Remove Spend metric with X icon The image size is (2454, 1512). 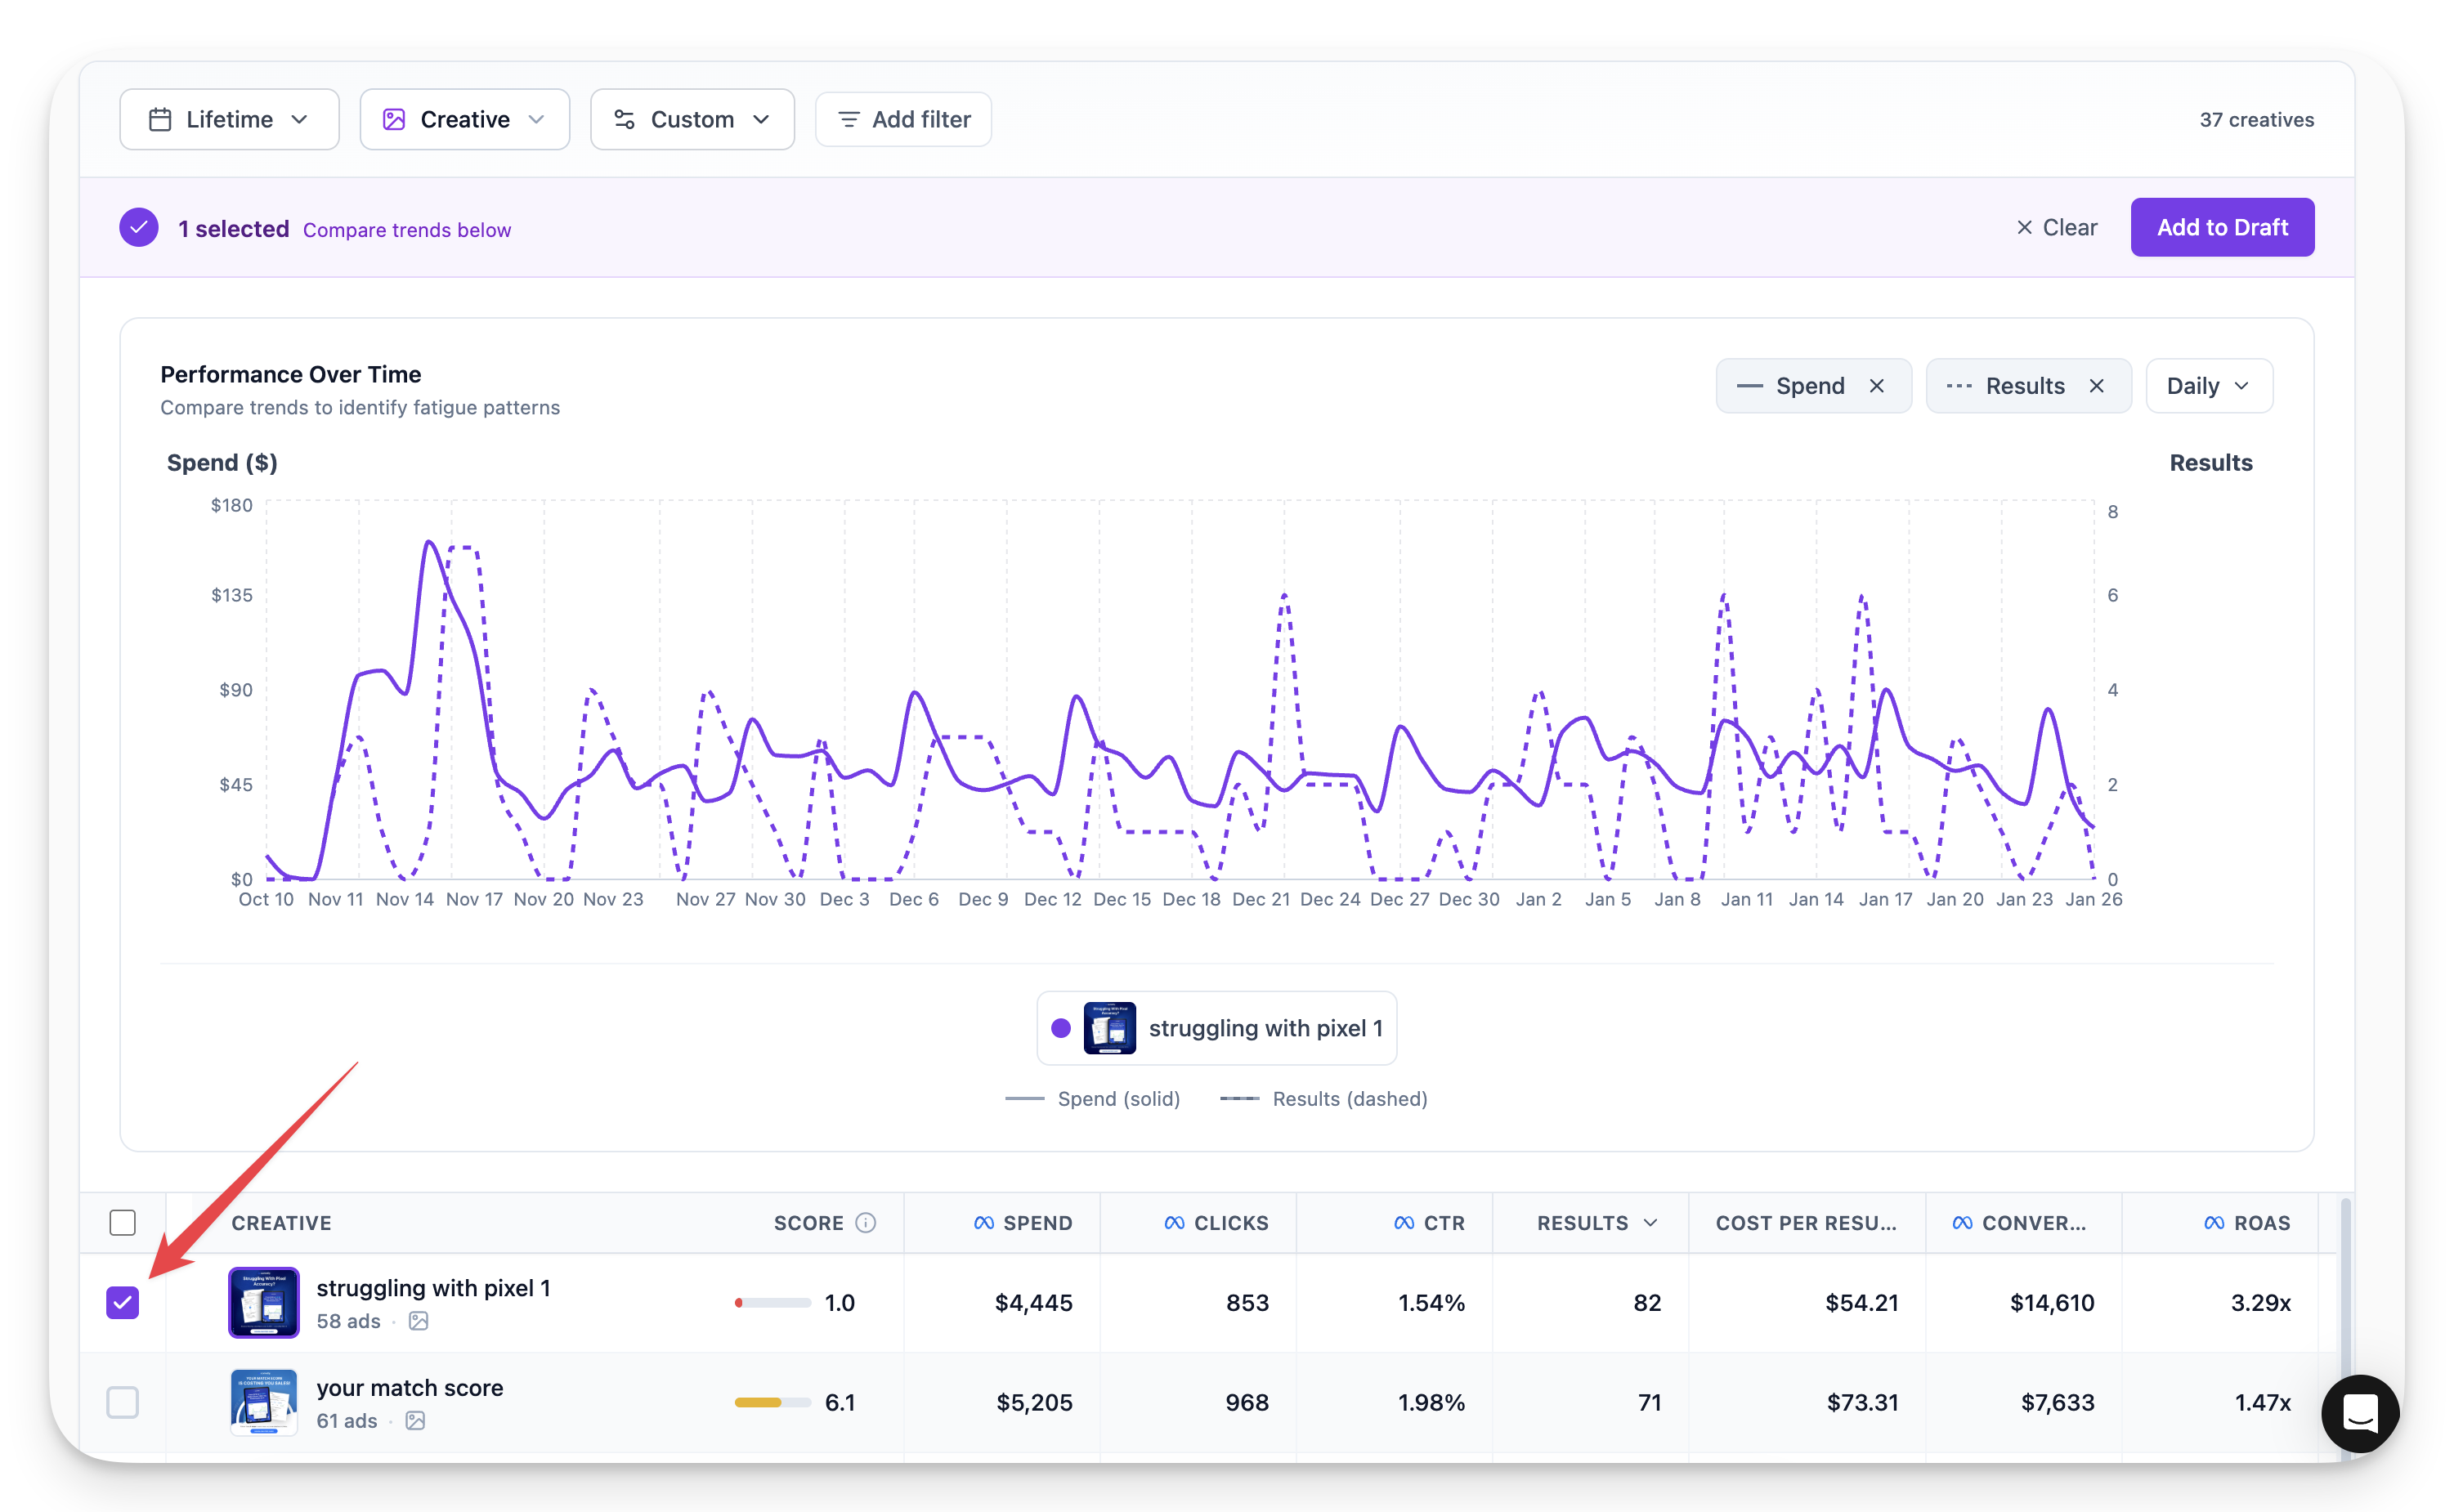click(1876, 386)
